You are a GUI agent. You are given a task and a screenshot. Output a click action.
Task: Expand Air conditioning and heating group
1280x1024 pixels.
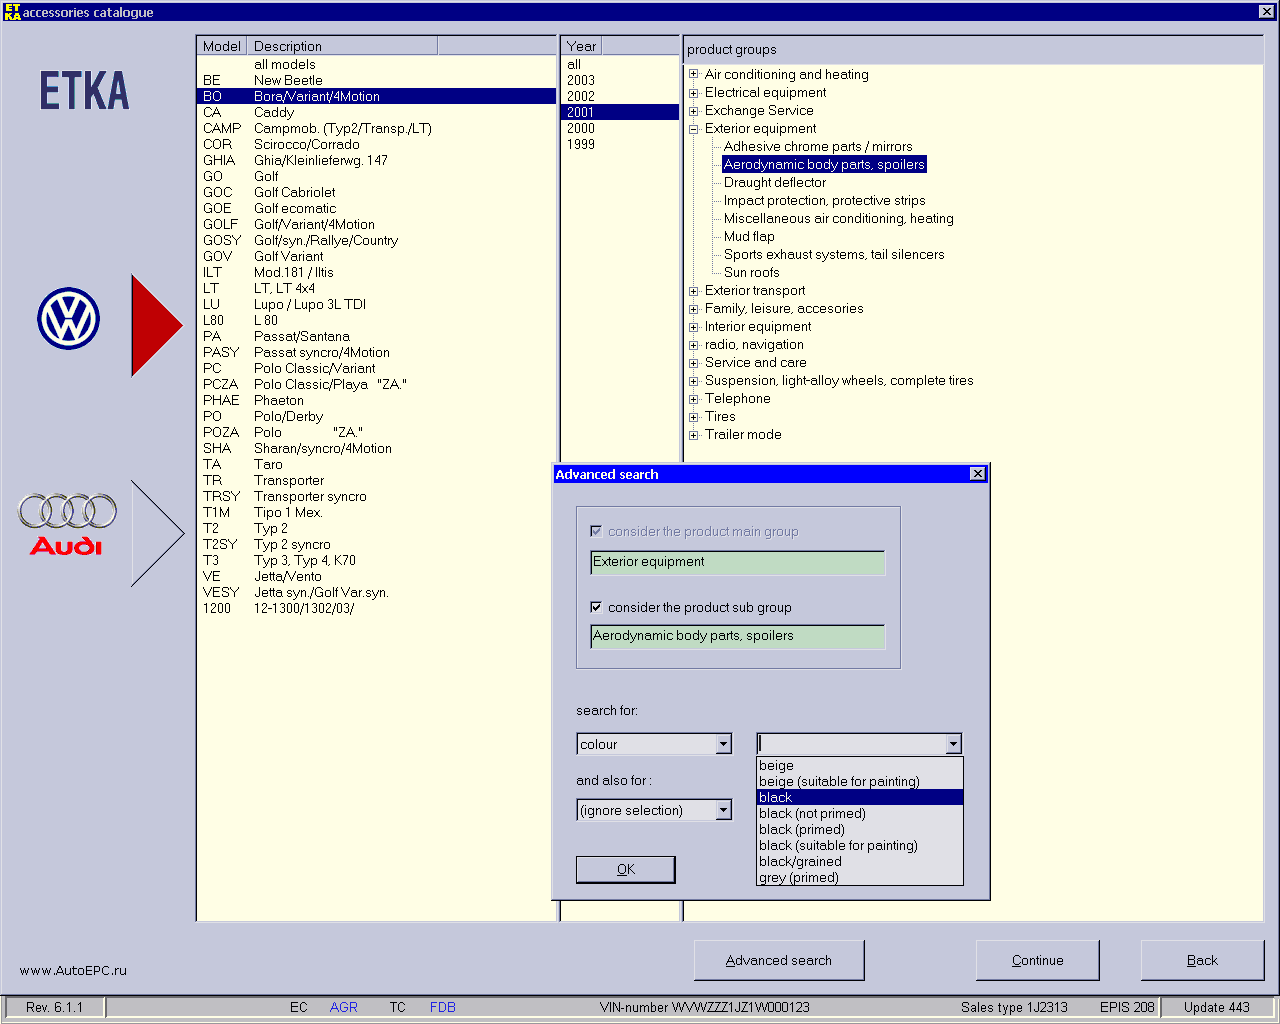693,74
